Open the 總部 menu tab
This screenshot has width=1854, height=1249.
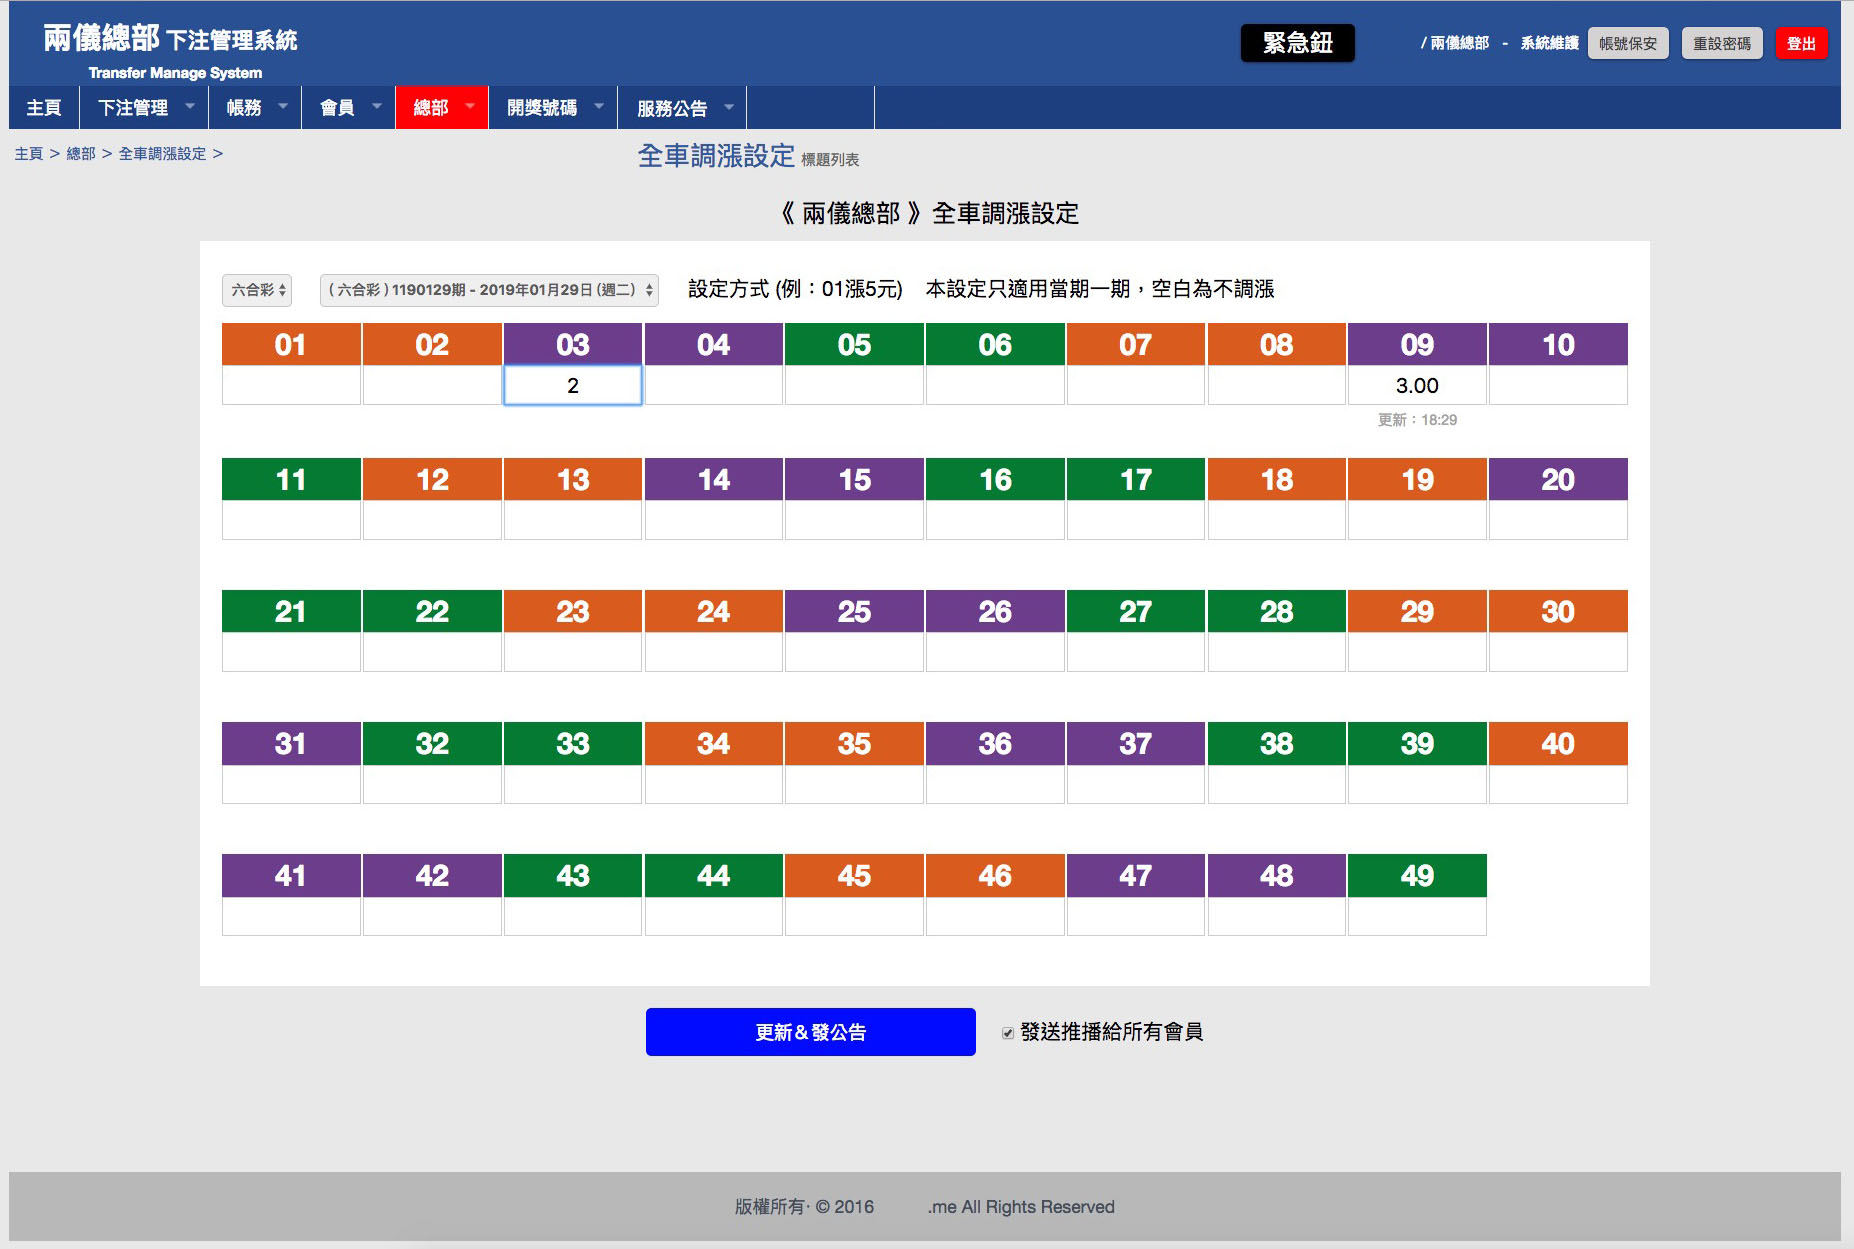pos(431,108)
